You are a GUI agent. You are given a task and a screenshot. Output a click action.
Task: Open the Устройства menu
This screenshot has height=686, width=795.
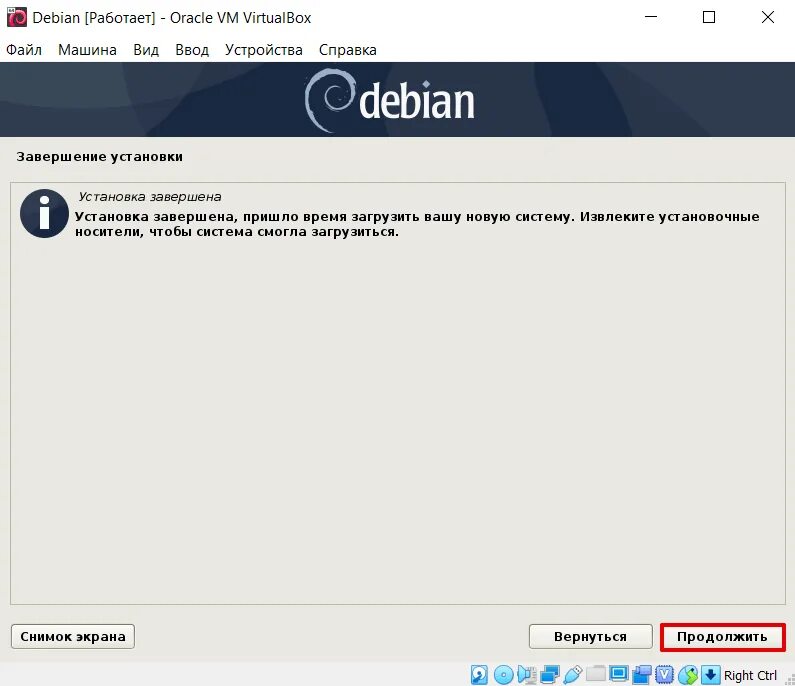point(264,50)
